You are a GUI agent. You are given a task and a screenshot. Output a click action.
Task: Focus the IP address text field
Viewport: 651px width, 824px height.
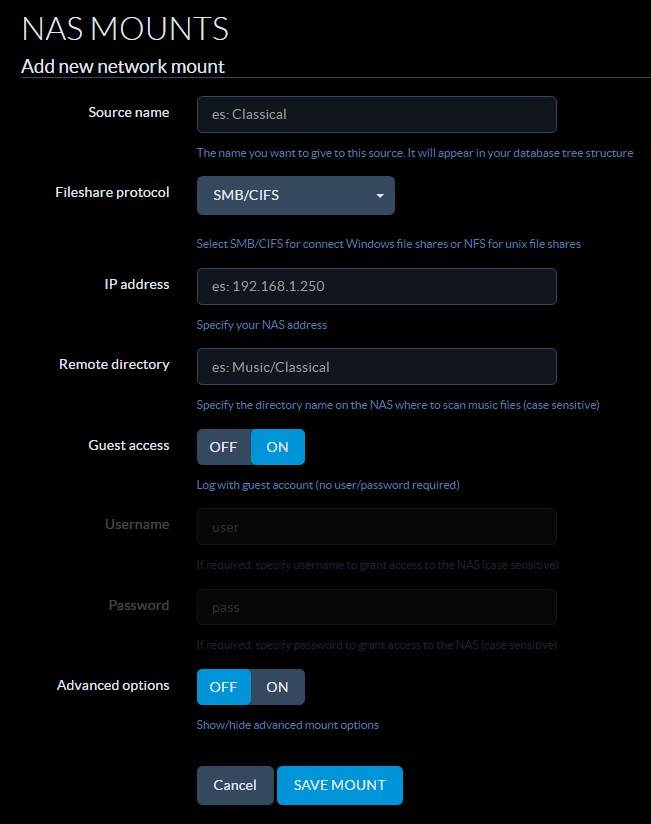tap(376, 286)
